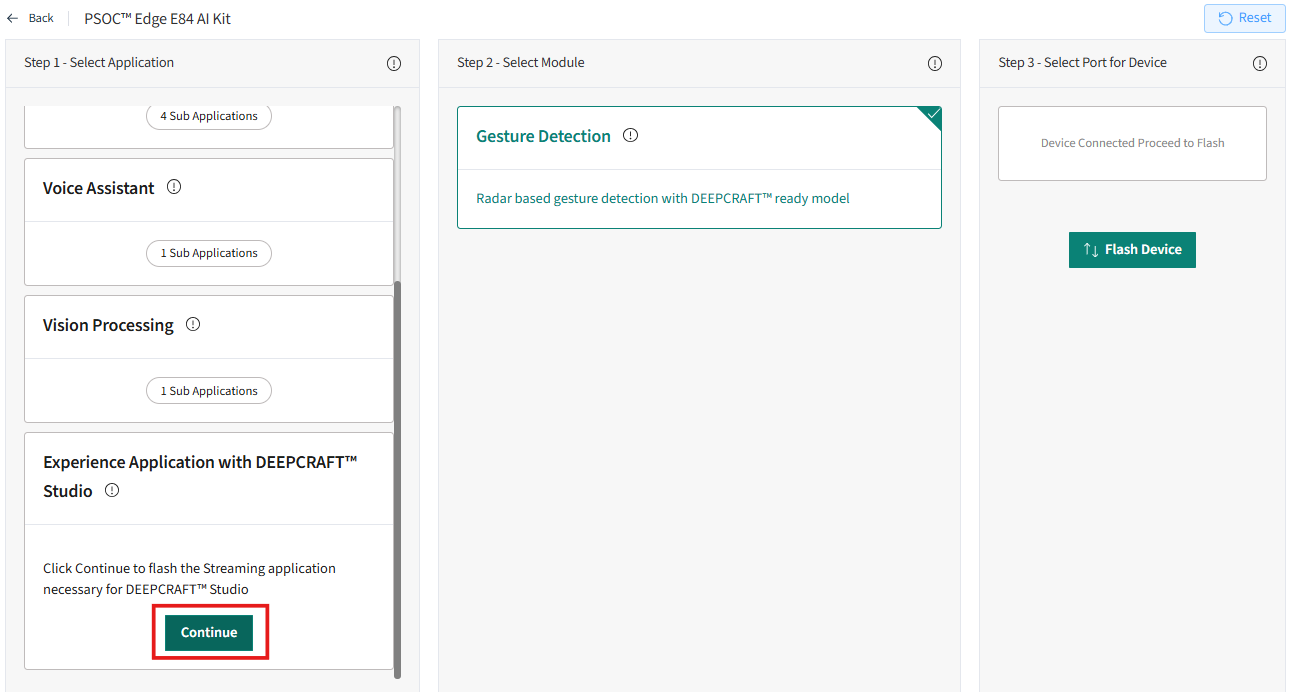
Task: Click the Back arrow icon
Action: 13,18
